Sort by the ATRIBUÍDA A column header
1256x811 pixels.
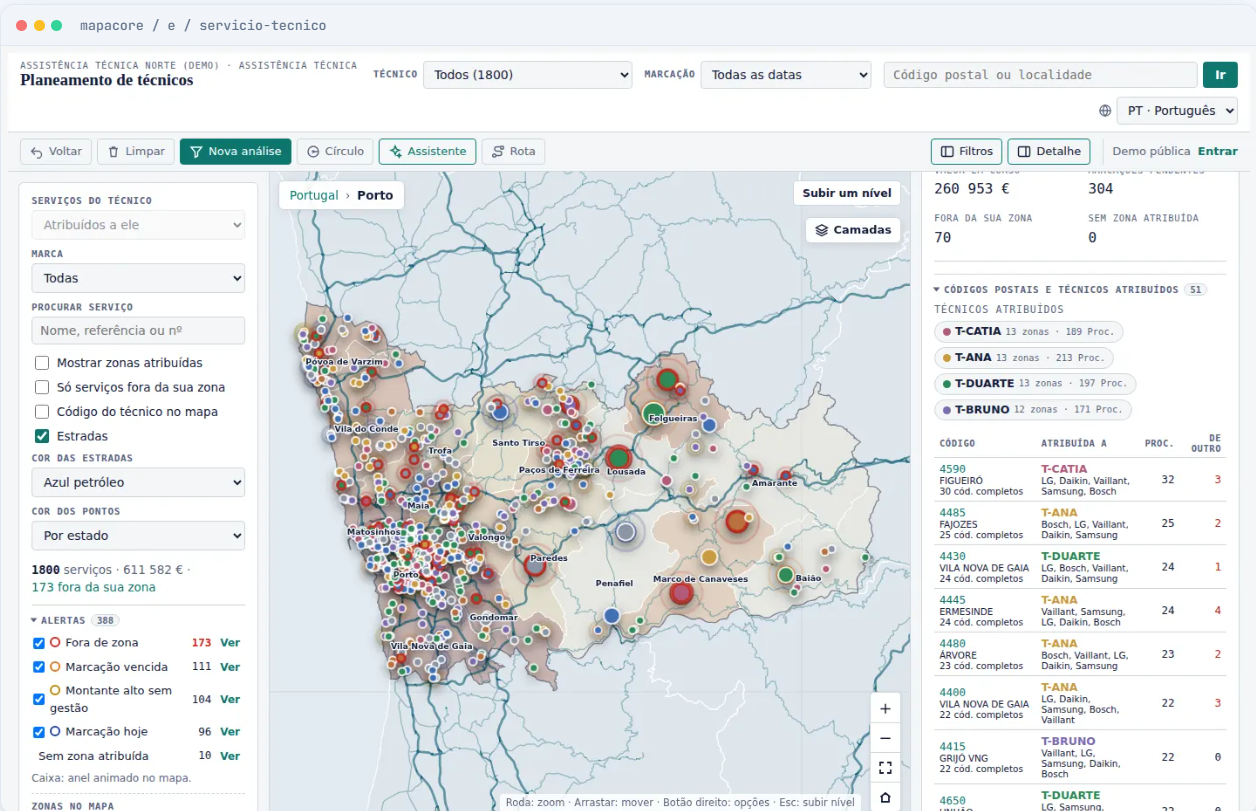[x=1074, y=443]
